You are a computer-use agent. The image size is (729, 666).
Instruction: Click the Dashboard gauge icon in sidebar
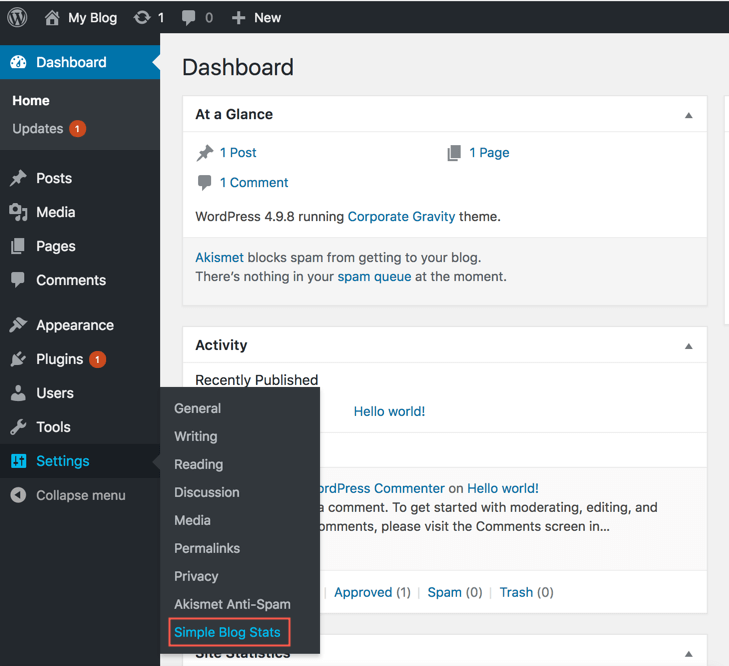[x=18, y=62]
